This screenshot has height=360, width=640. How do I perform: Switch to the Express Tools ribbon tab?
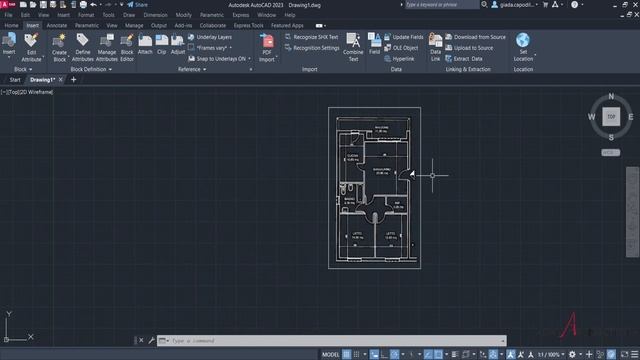click(249, 25)
